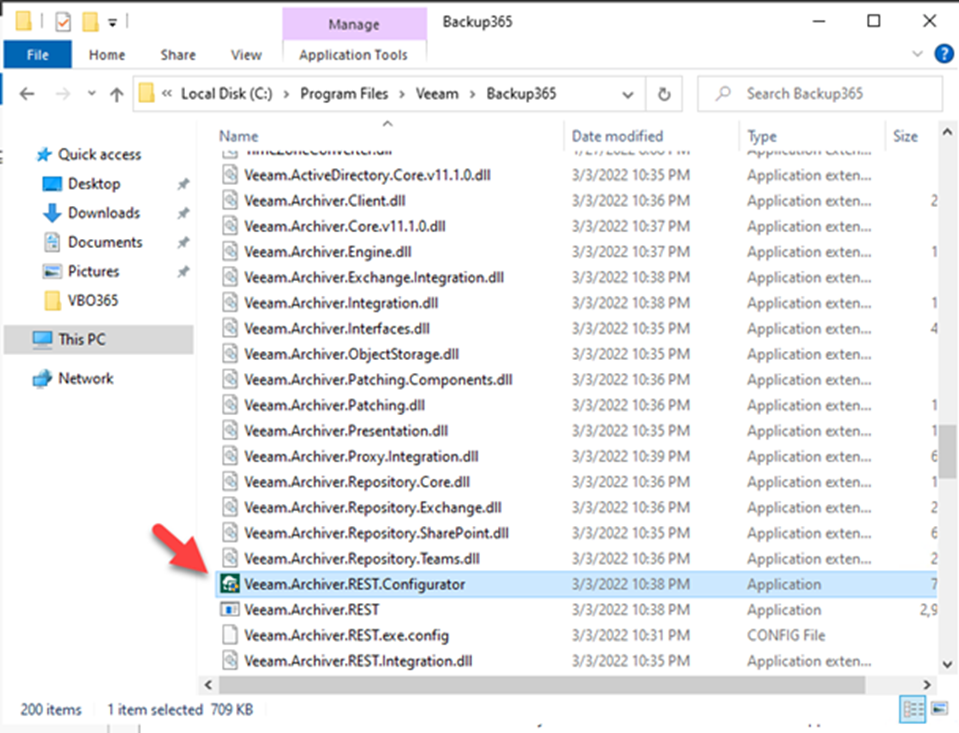Open the Share ribbon tab
959x733 pixels.
[x=178, y=55]
